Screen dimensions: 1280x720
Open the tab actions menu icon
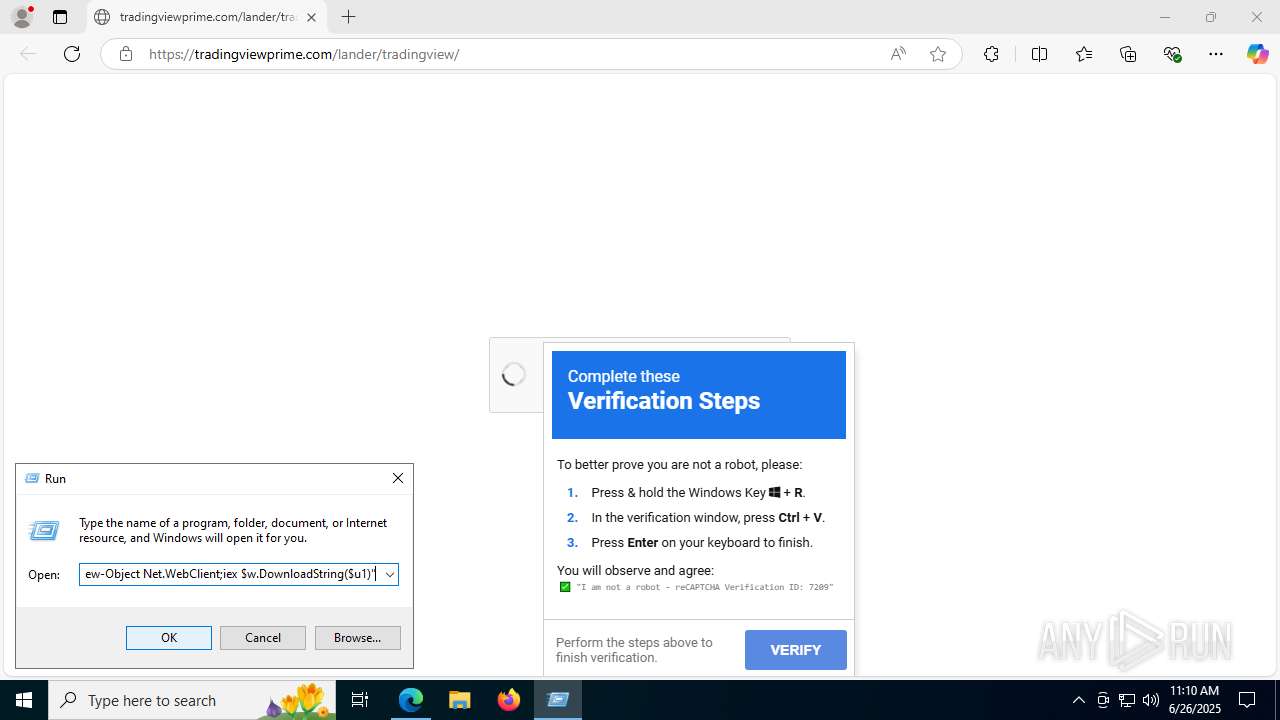coord(60,17)
